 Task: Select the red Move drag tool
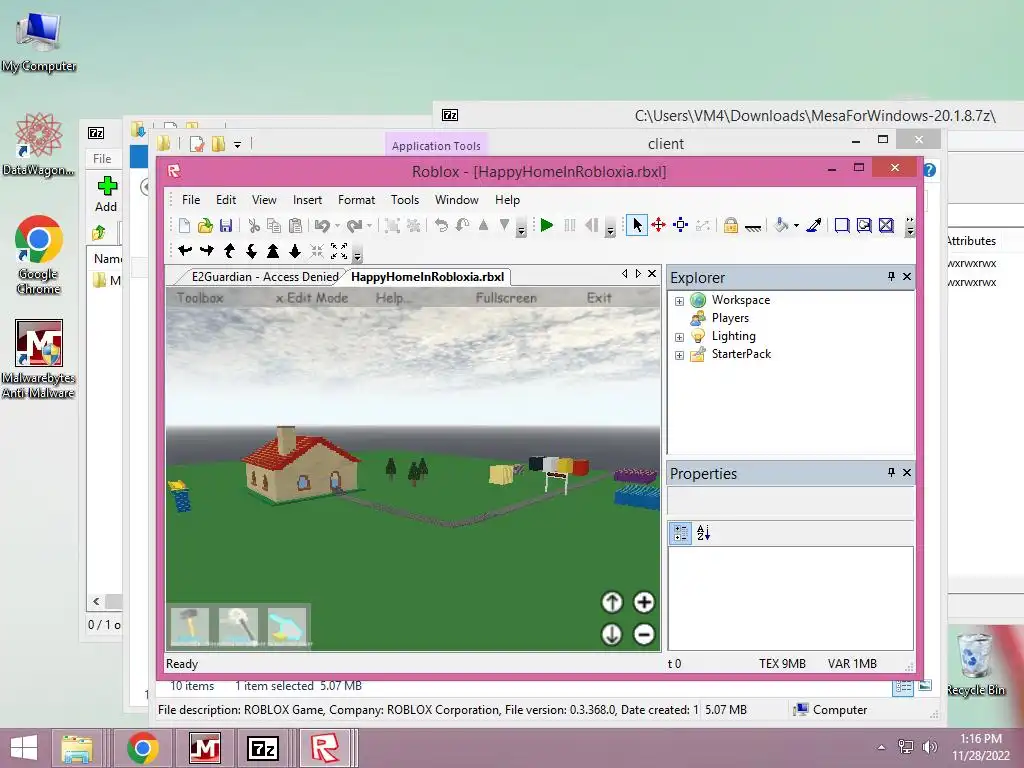coord(658,225)
